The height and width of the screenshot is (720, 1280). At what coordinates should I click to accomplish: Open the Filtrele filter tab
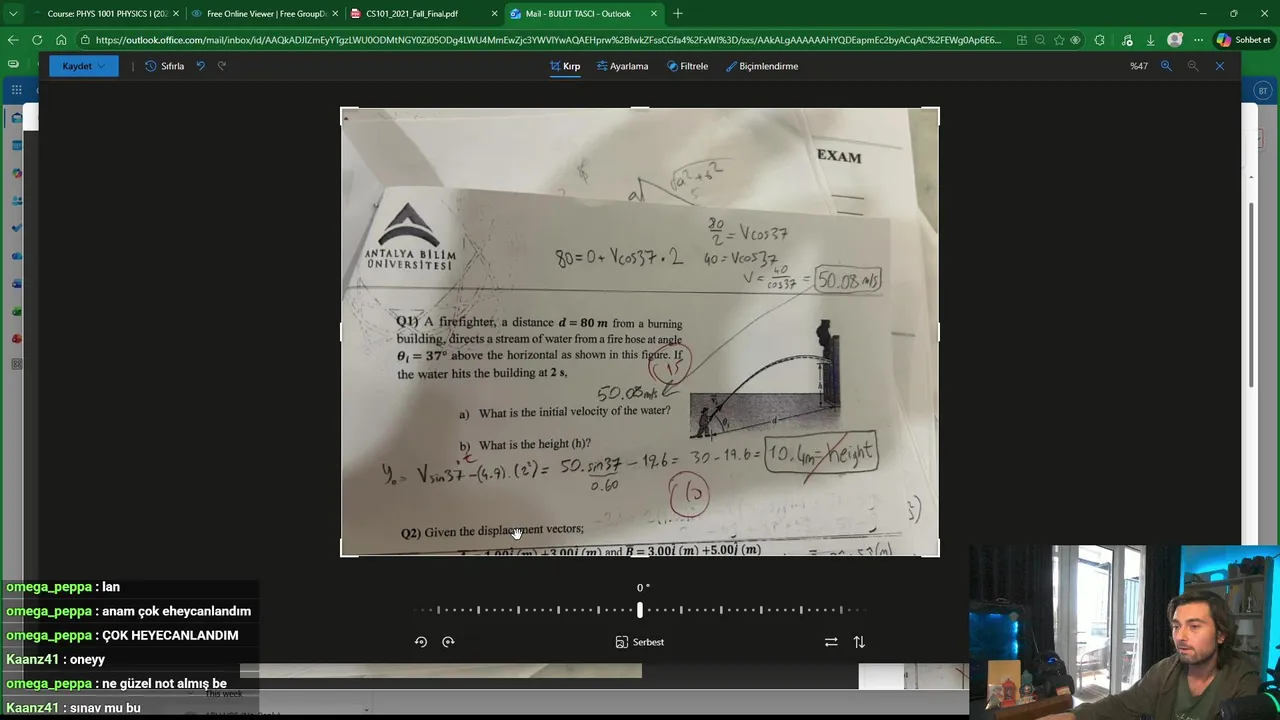point(687,66)
